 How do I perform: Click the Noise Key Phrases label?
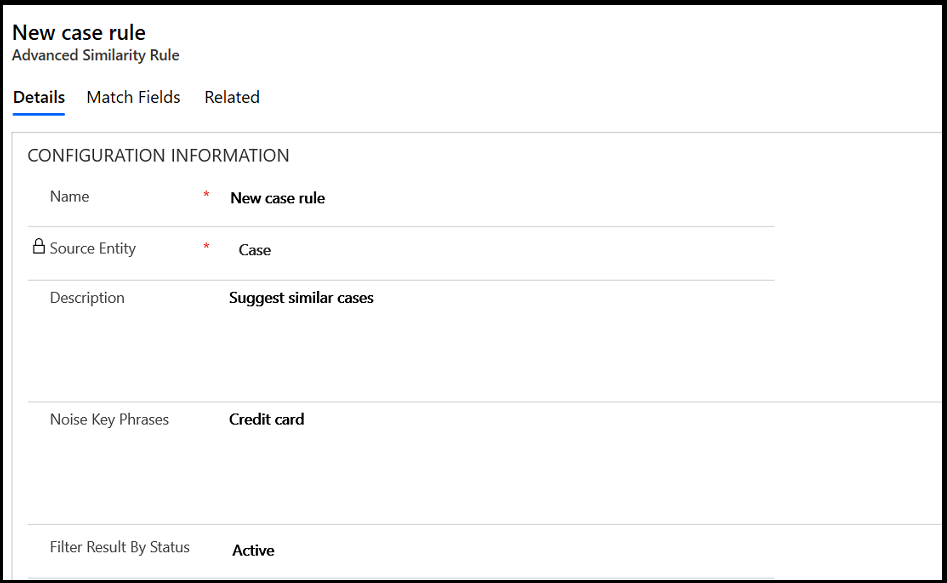(109, 420)
